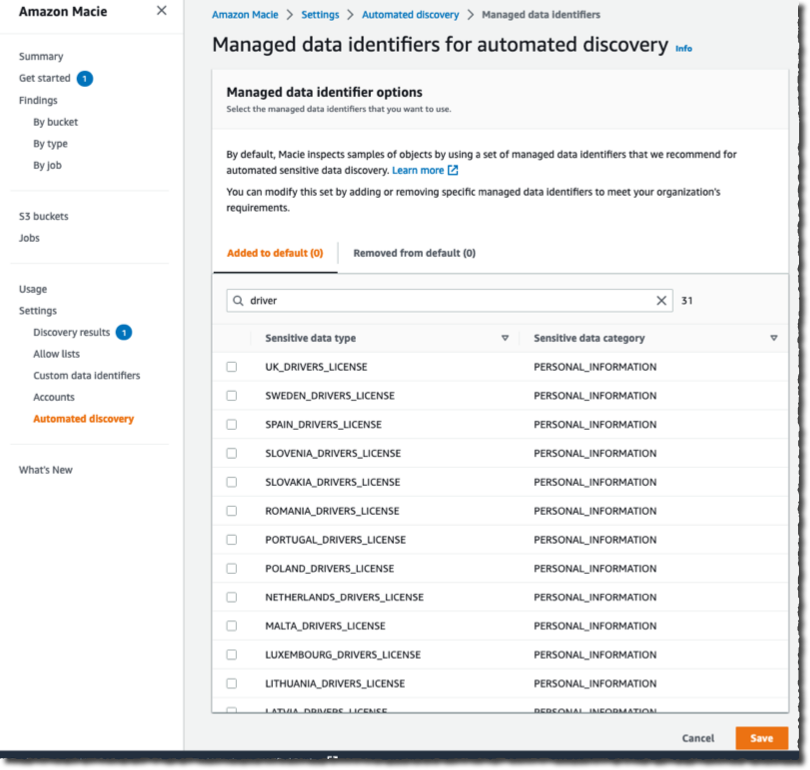This screenshot has height=770, width=810.
Task: Check the LUXEMBOURG_DRIVERS_LICENSE checkbox
Action: tap(232, 655)
